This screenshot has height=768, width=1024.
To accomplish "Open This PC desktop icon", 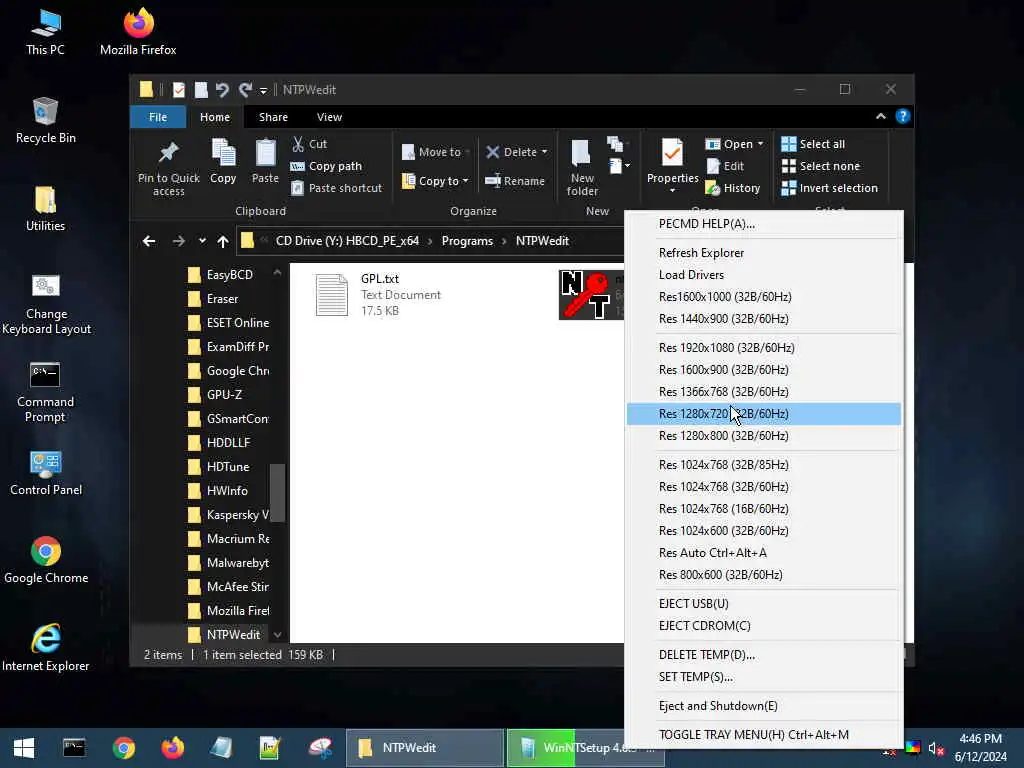I will coord(45,31).
